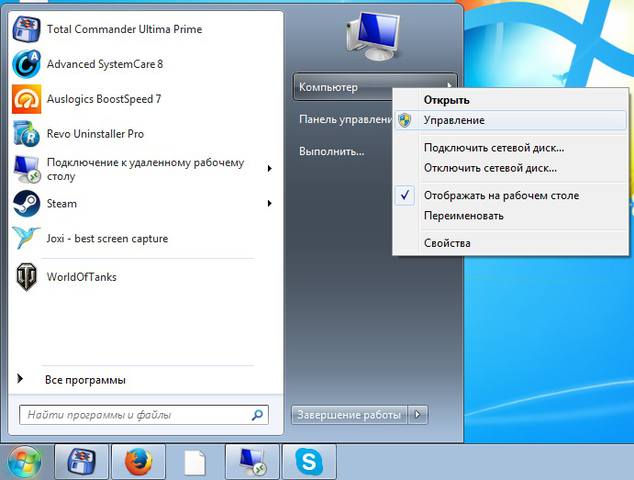Screen dimensions: 634x480
Task: Launch Advanced SystemCare 8 icon
Action: point(26,64)
